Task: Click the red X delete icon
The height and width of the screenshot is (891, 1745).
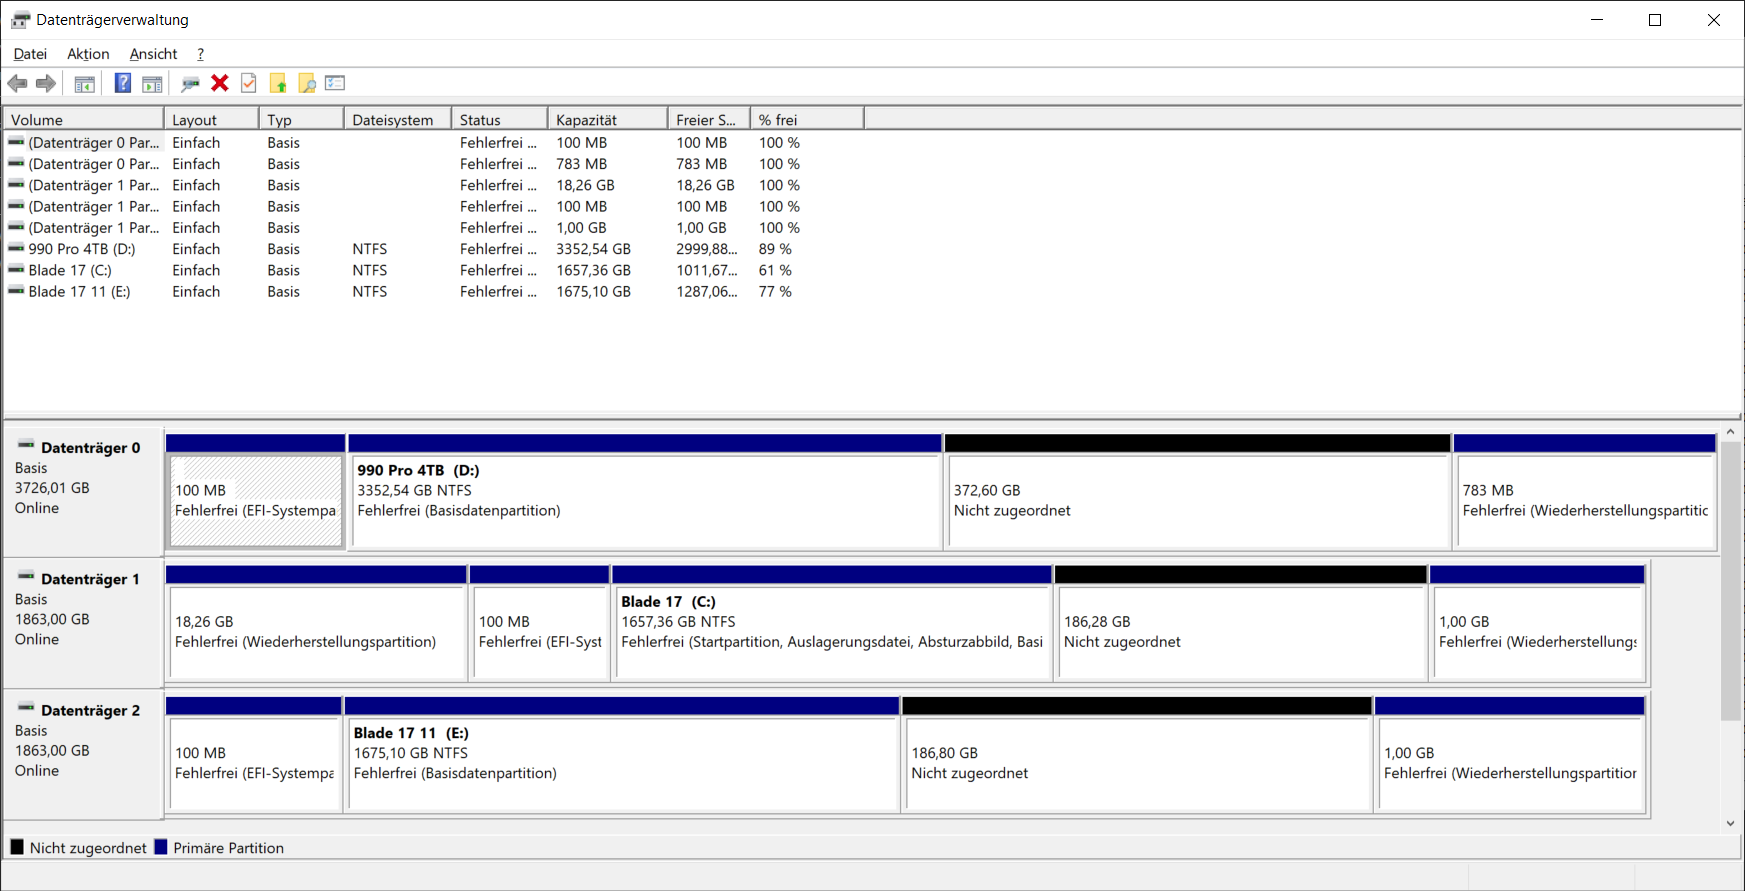Action: click(220, 84)
